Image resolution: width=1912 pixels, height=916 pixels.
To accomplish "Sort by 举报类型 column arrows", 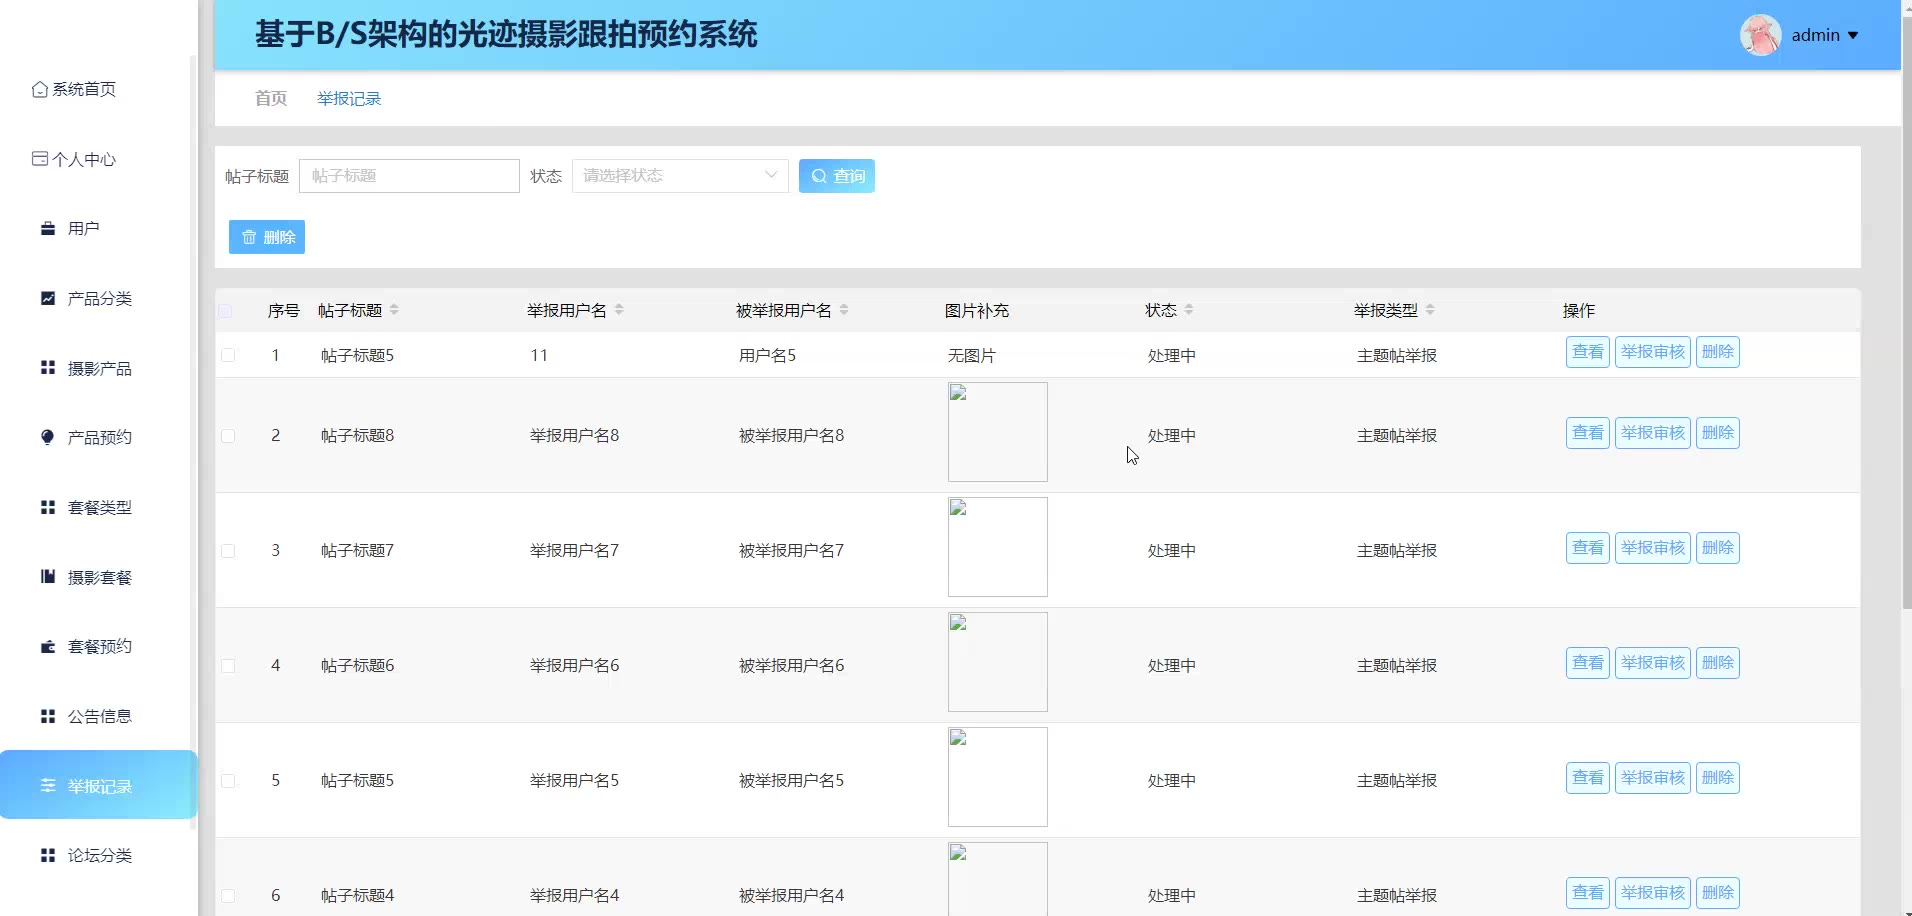I will pos(1430,310).
